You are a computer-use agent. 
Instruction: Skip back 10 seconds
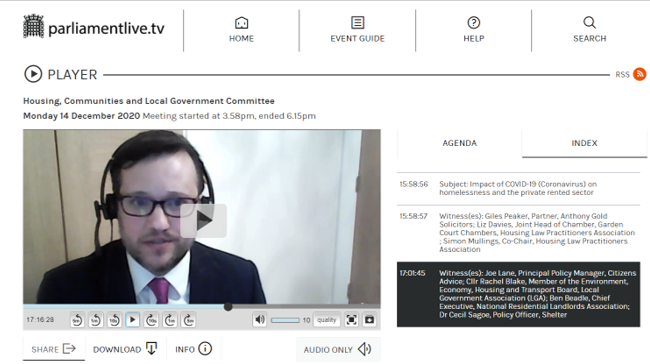(114, 320)
